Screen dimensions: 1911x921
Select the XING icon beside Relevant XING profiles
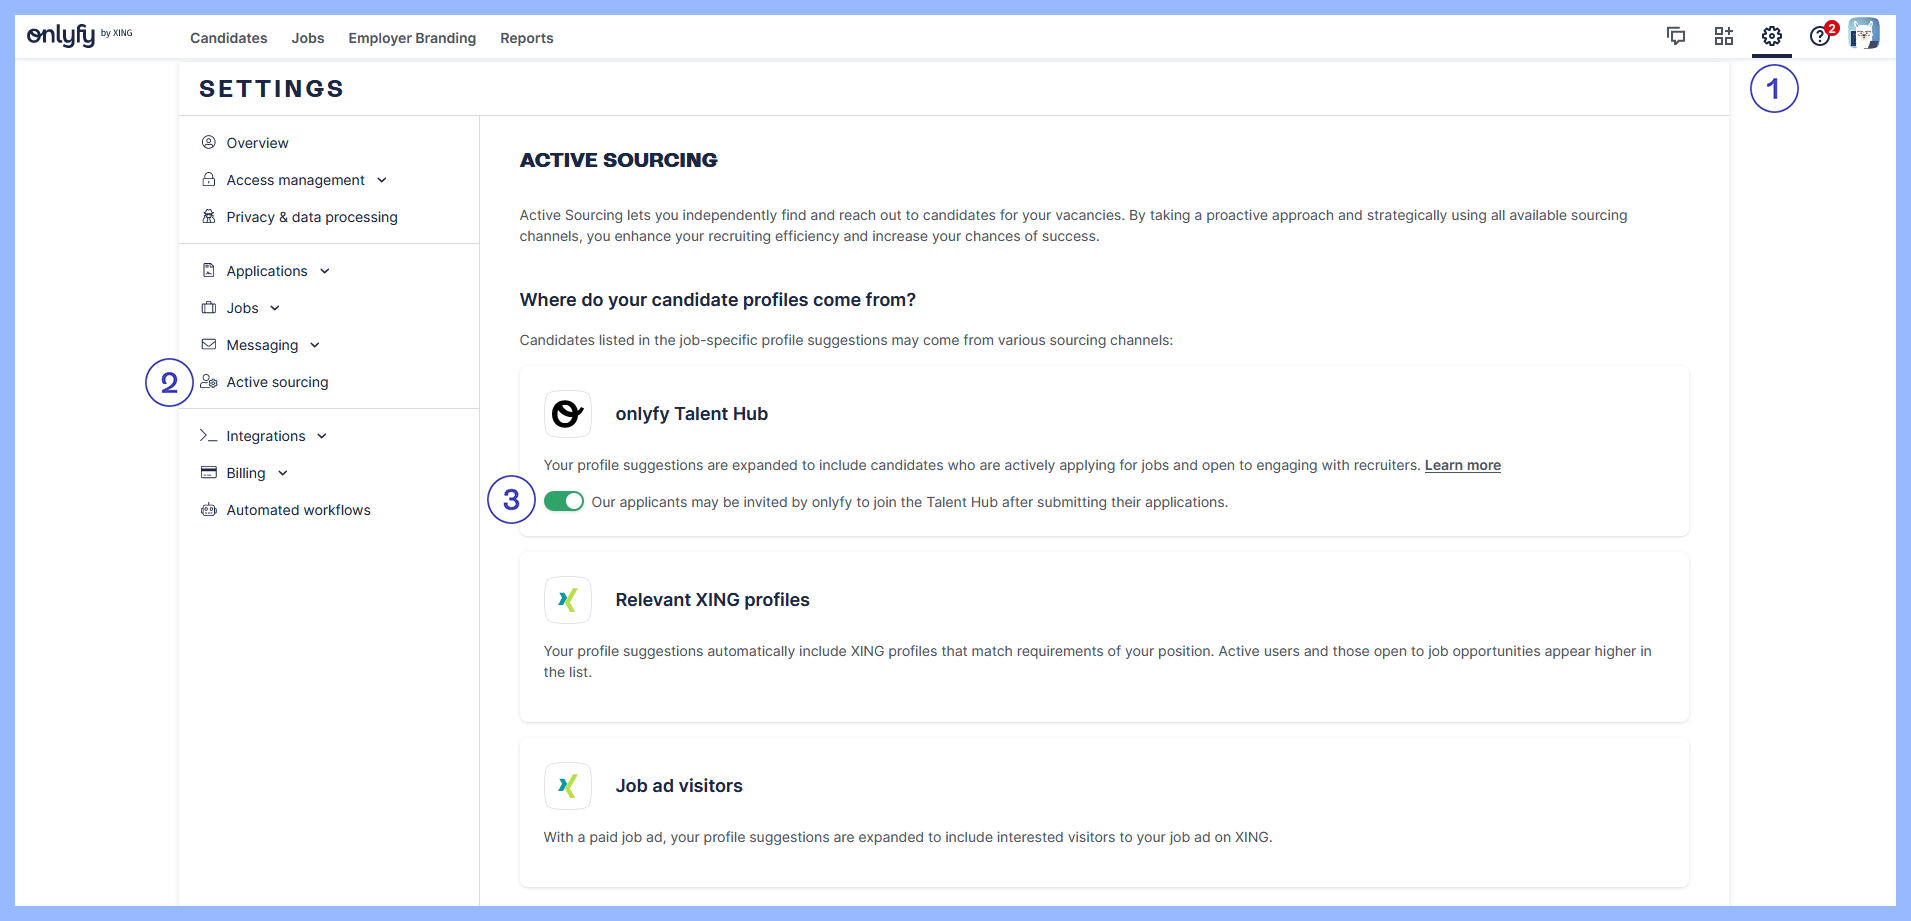567,599
